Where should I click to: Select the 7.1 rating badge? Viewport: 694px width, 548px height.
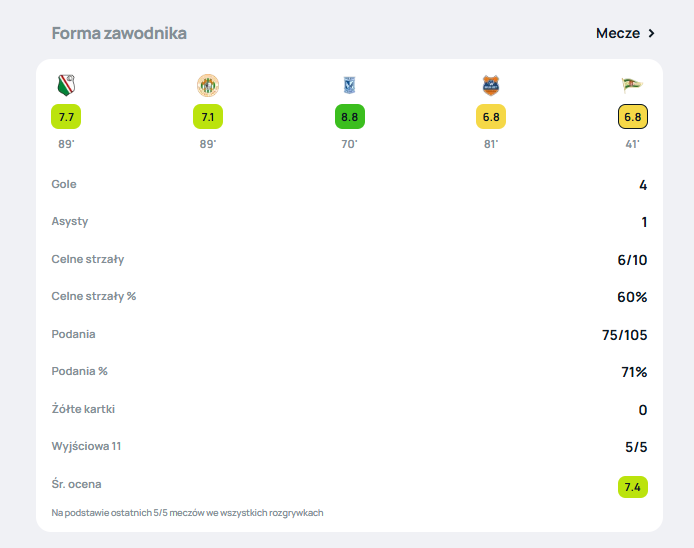(208, 117)
